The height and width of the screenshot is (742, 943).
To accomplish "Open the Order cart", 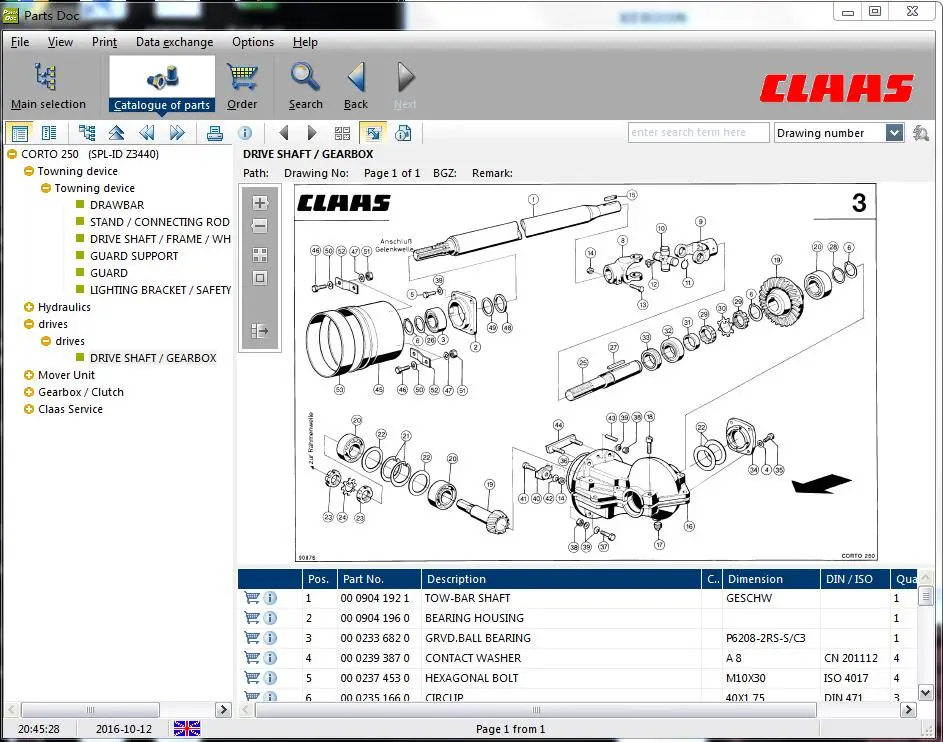I will pos(242,86).
